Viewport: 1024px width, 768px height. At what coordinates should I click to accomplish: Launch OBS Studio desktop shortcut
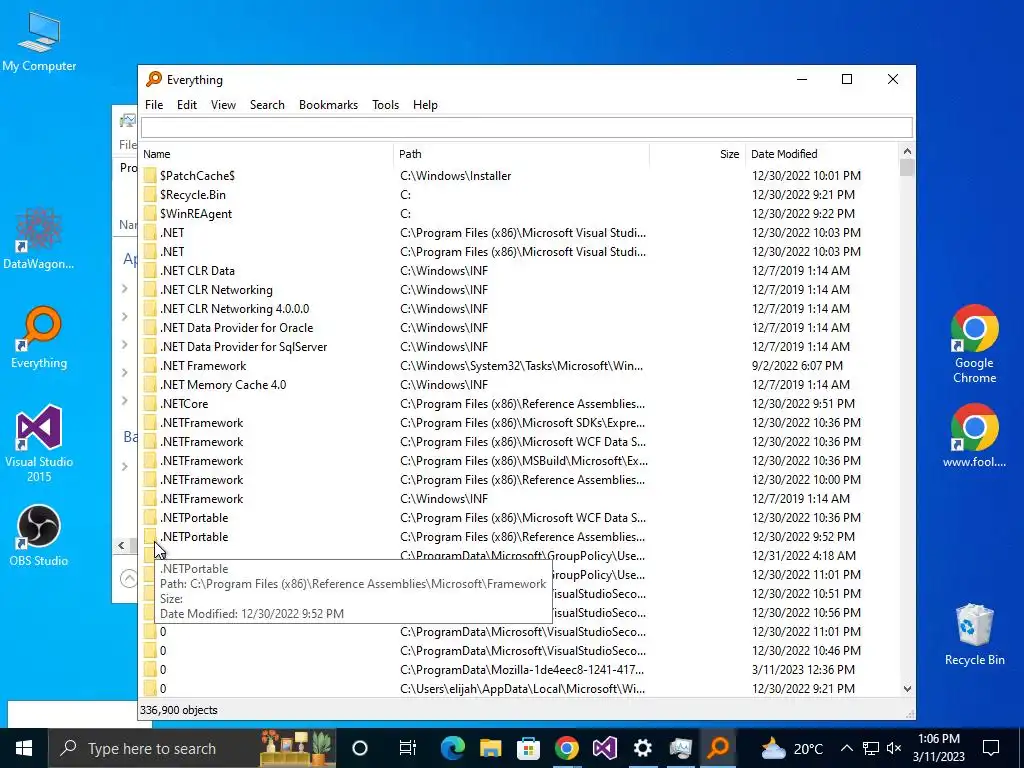[x=39, y=536]
